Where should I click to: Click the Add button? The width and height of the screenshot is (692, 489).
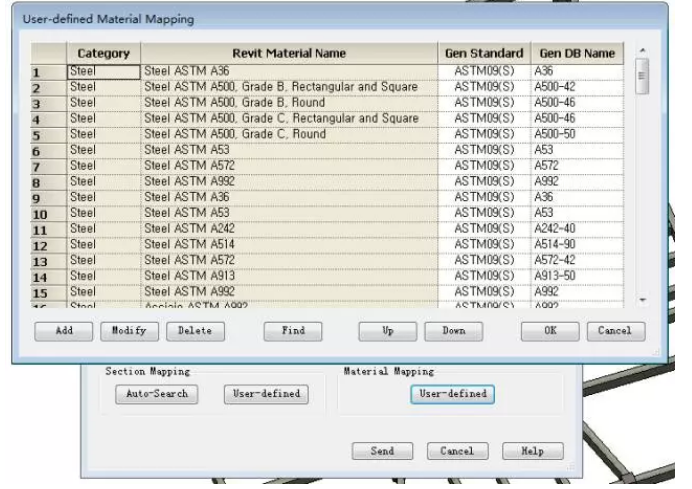[x=63, y=331]
